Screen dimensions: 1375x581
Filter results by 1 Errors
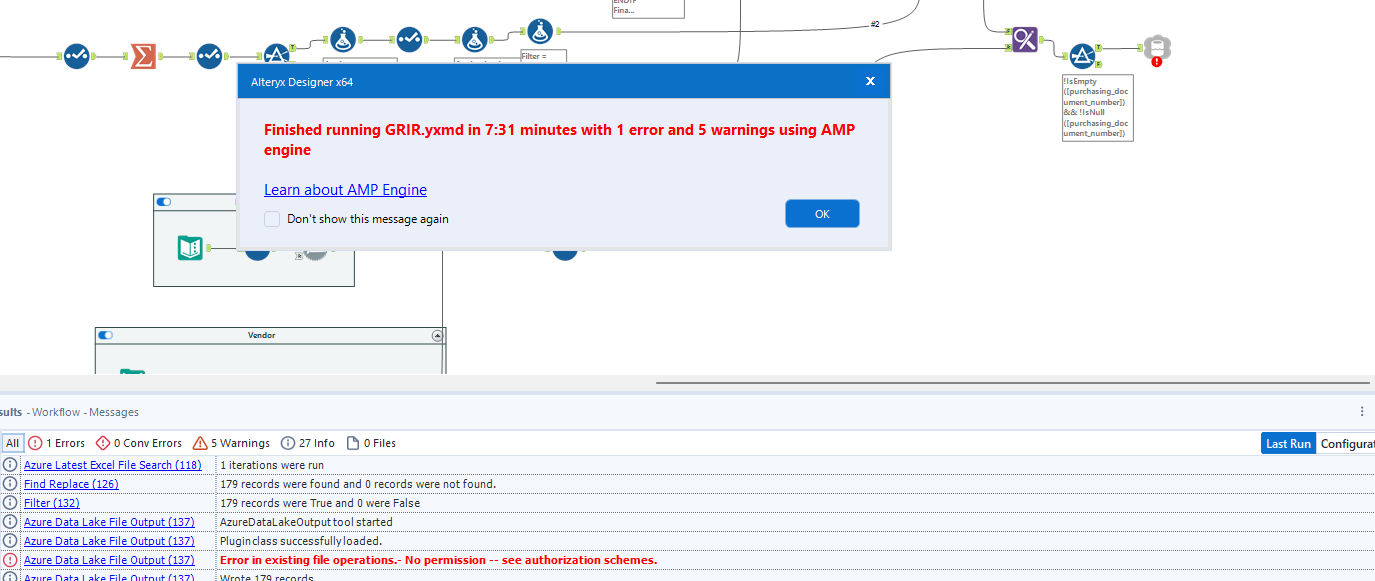[x=58, y=443]
